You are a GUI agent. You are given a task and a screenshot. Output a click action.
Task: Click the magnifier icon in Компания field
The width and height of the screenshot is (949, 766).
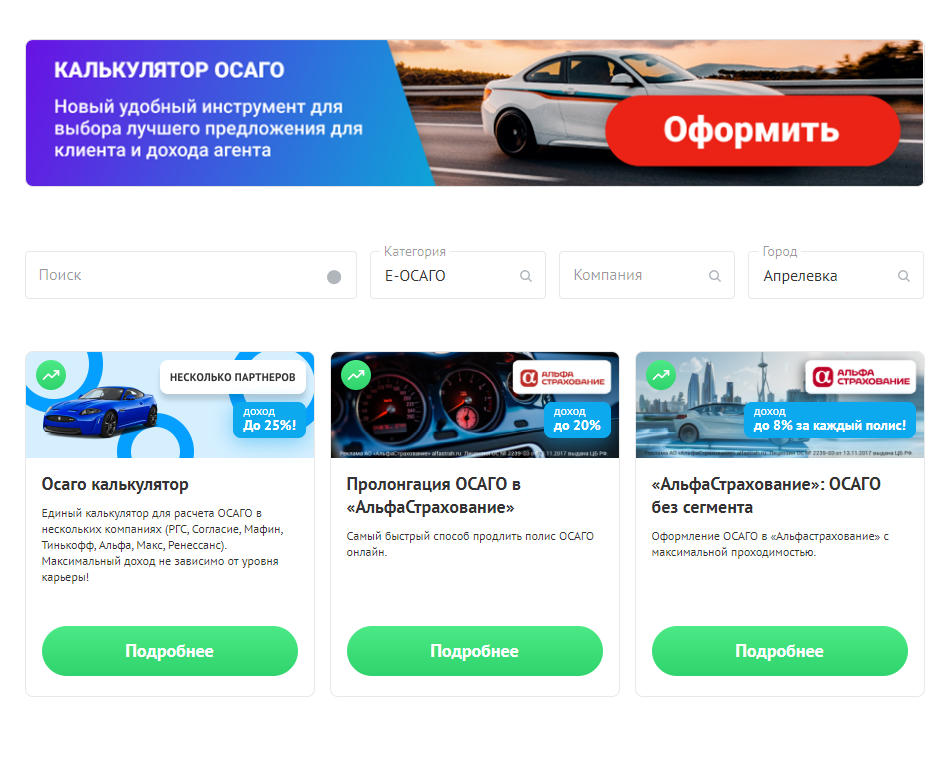[x=715, y=276]
